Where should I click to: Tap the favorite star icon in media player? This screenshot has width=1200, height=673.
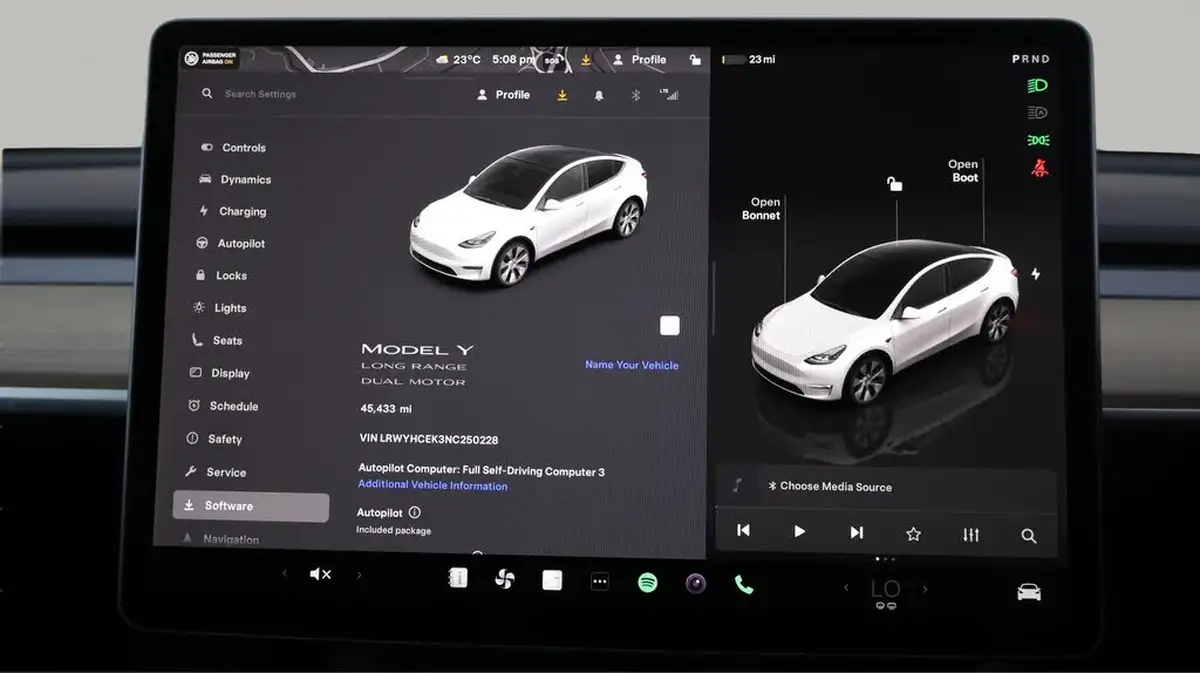pos(913,534)
